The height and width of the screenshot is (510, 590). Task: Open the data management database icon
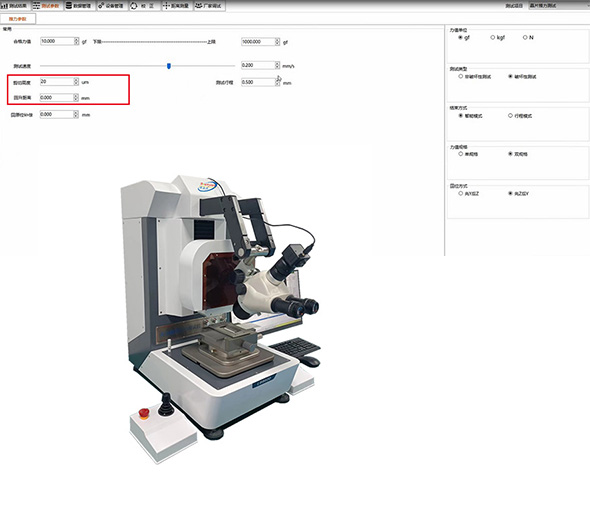pos(69,6)
